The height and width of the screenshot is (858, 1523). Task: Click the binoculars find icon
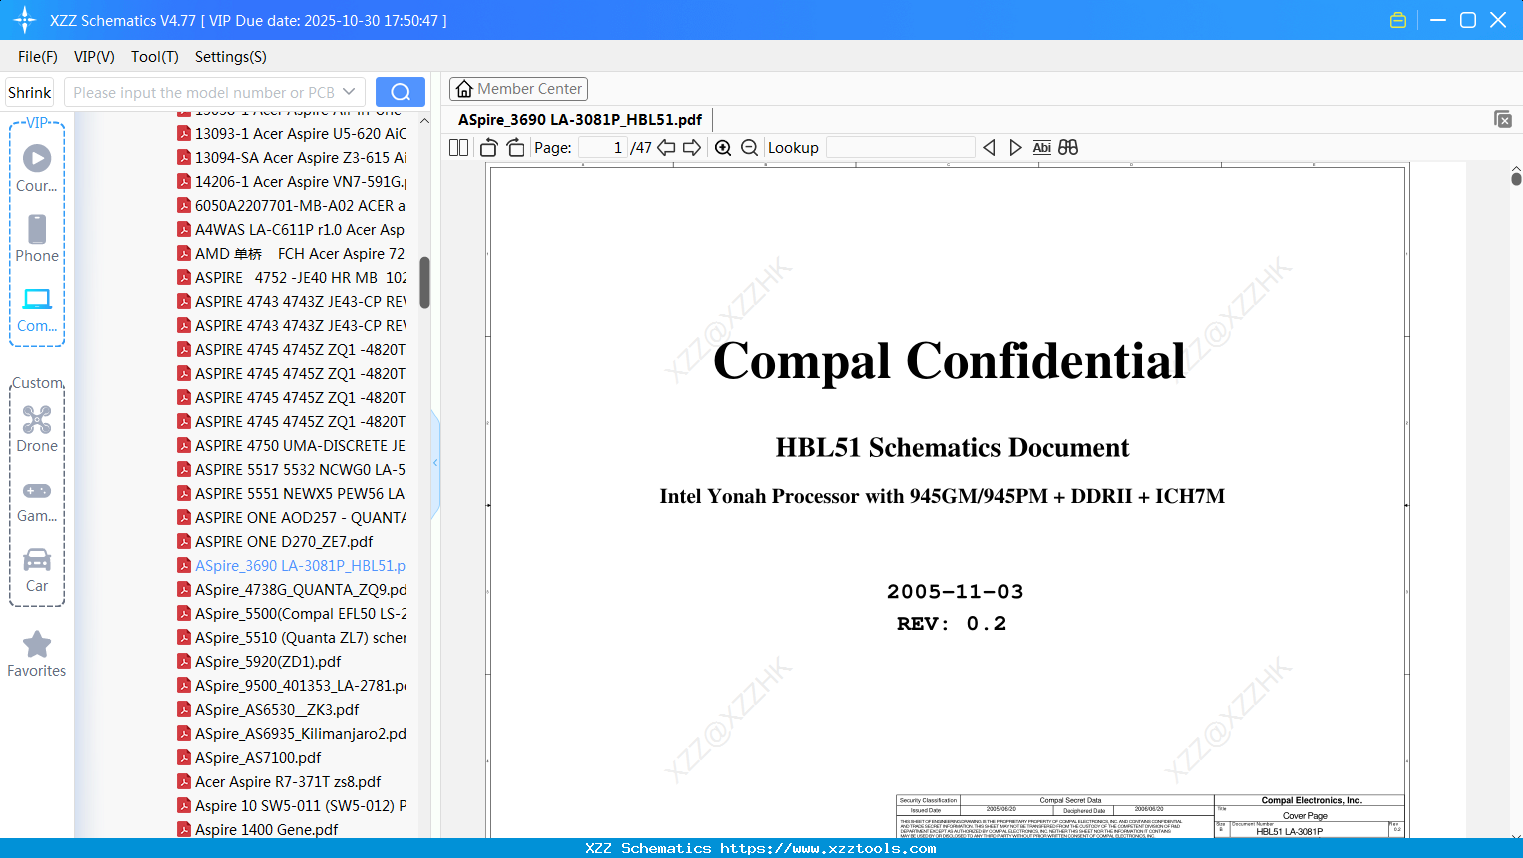[1068, 148]
